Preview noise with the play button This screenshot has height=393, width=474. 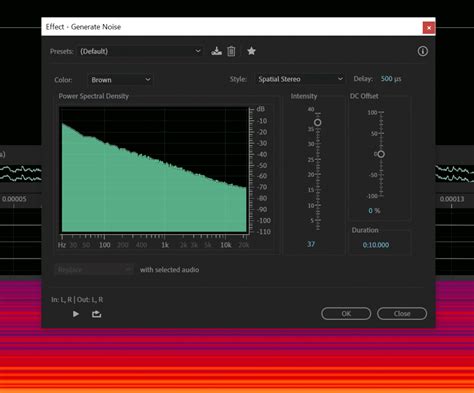pos(76,314)
